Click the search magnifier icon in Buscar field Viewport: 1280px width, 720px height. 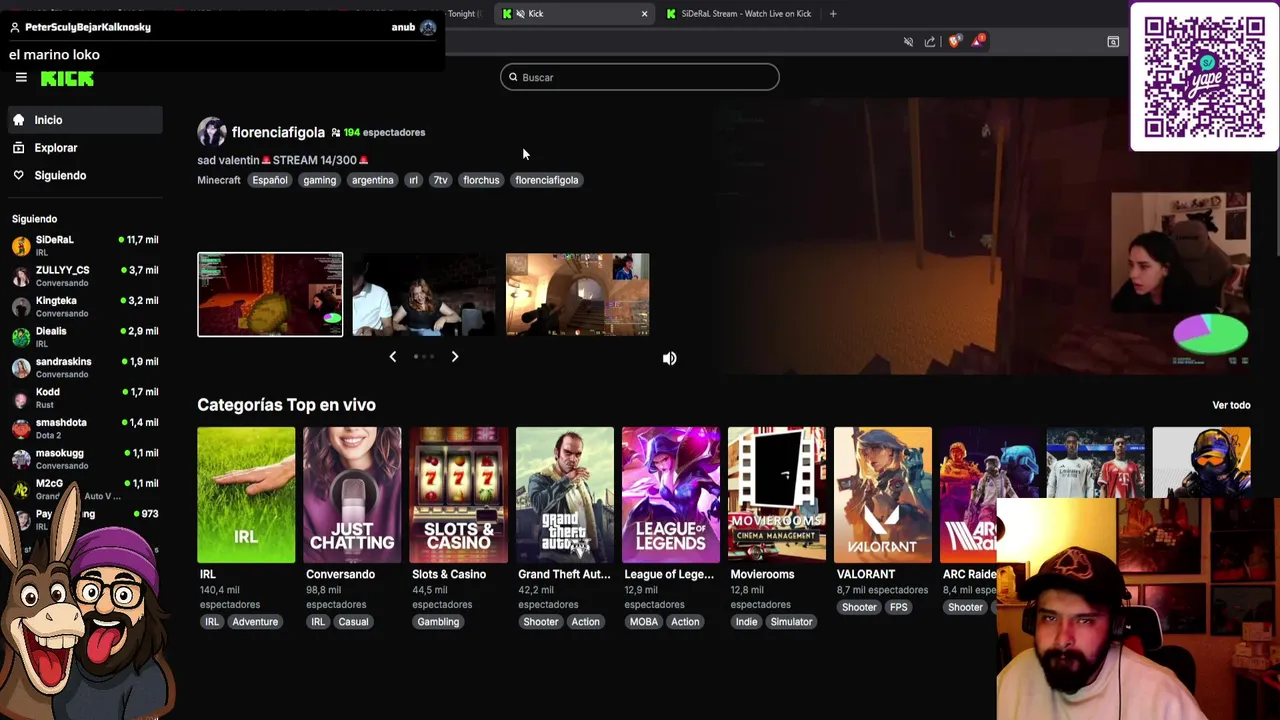coord(513,77)
